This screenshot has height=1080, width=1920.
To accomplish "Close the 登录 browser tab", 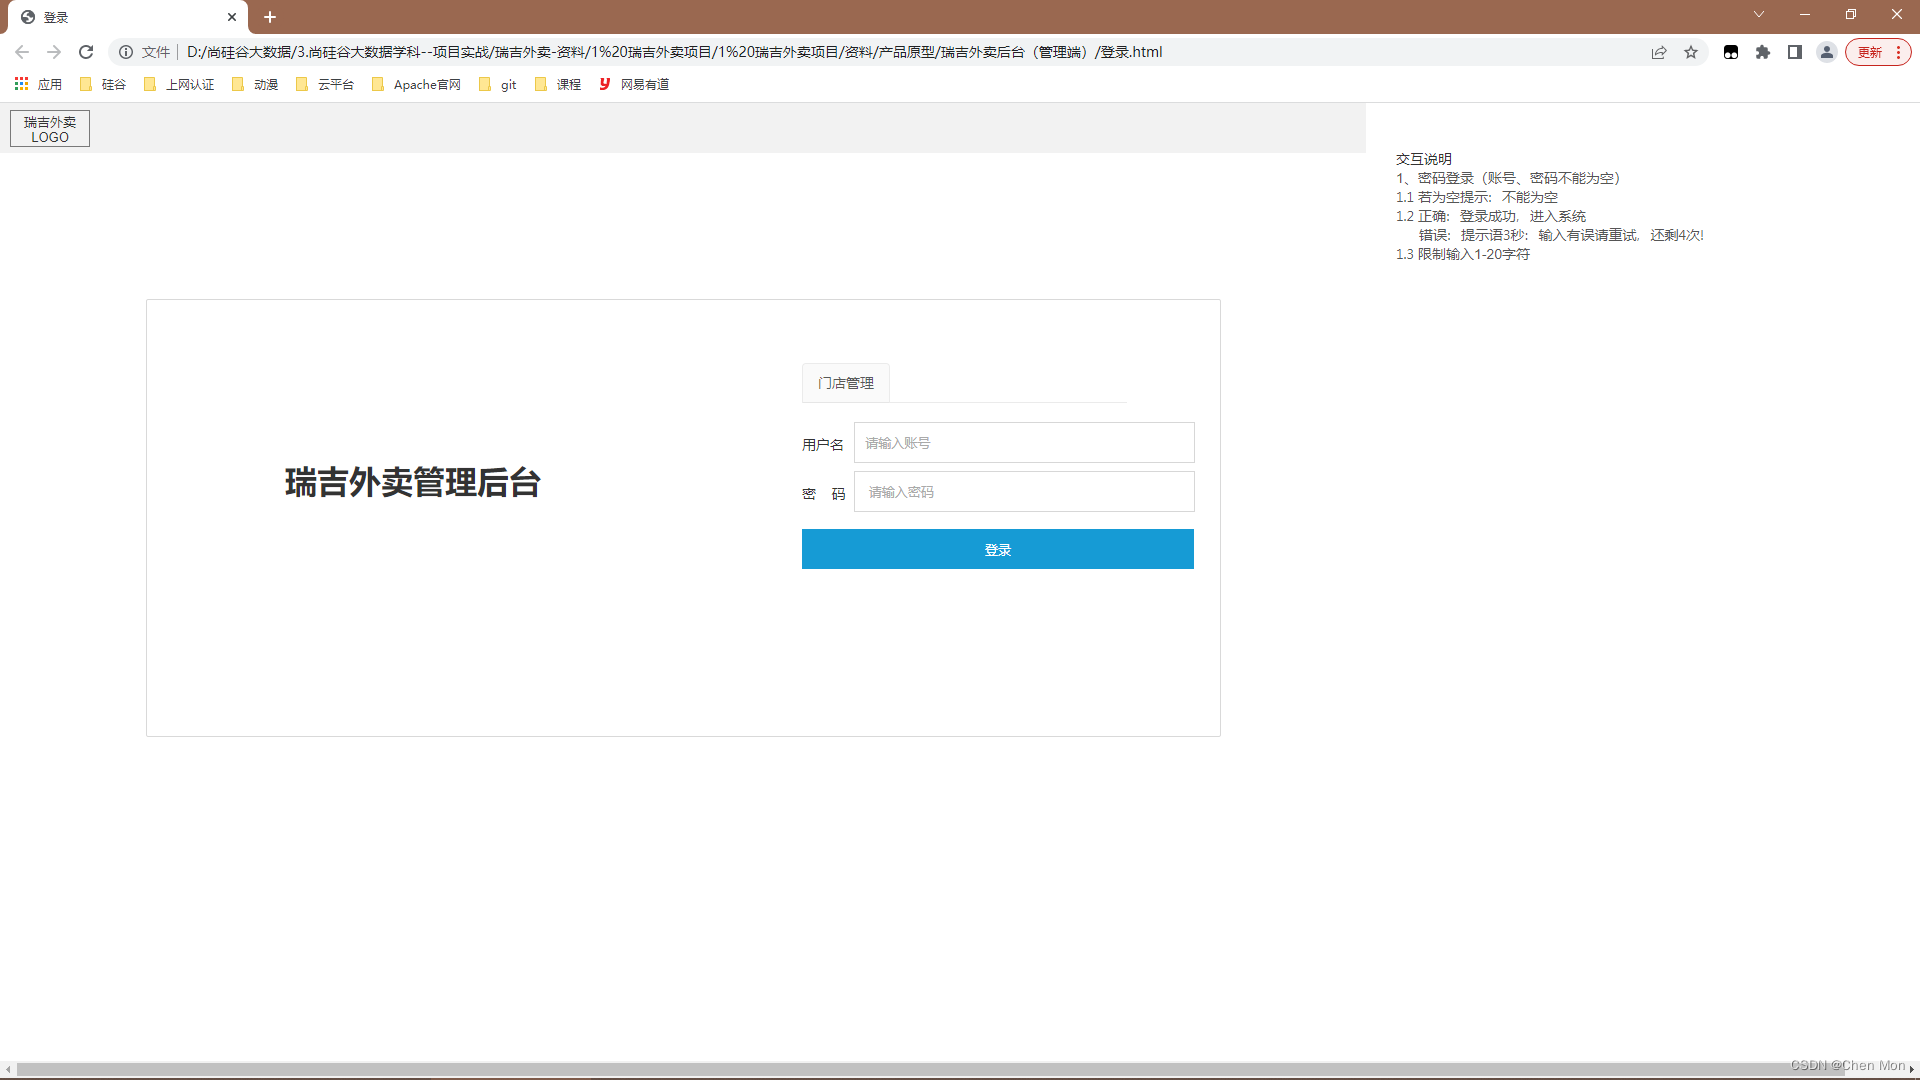I will tap(232, 17).
